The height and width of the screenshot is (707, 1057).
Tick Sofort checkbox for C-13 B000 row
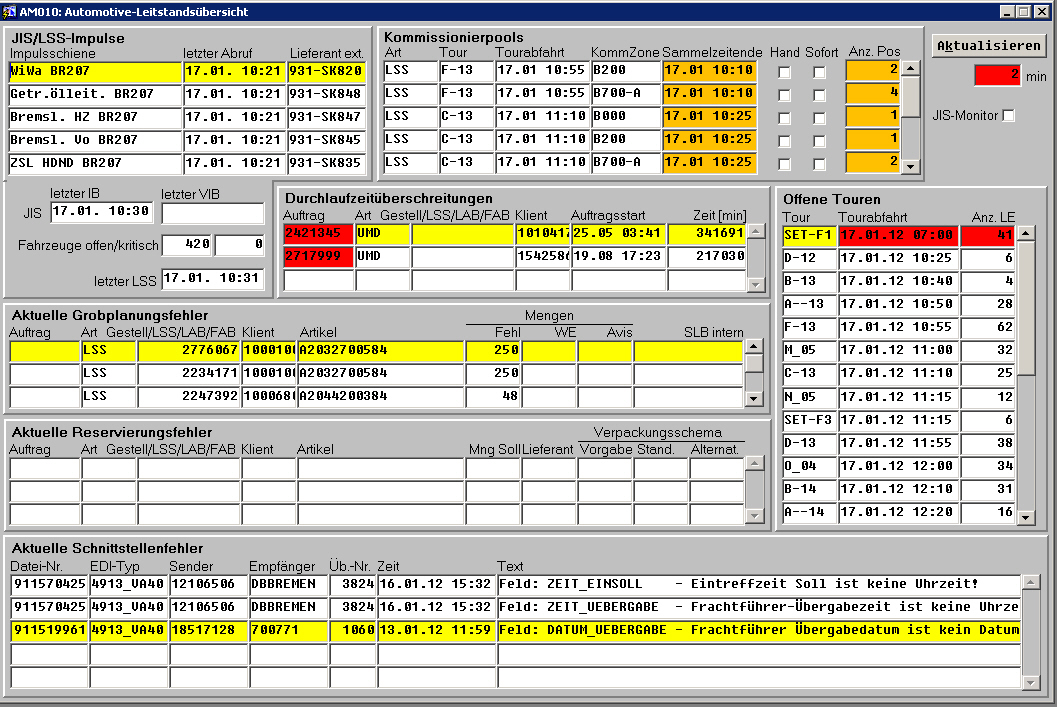tap(819, 117)
